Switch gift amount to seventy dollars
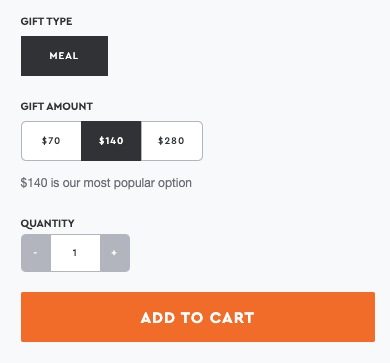This screenshot has width=390, height=363. pyautogui.click(x=51, y=141)
